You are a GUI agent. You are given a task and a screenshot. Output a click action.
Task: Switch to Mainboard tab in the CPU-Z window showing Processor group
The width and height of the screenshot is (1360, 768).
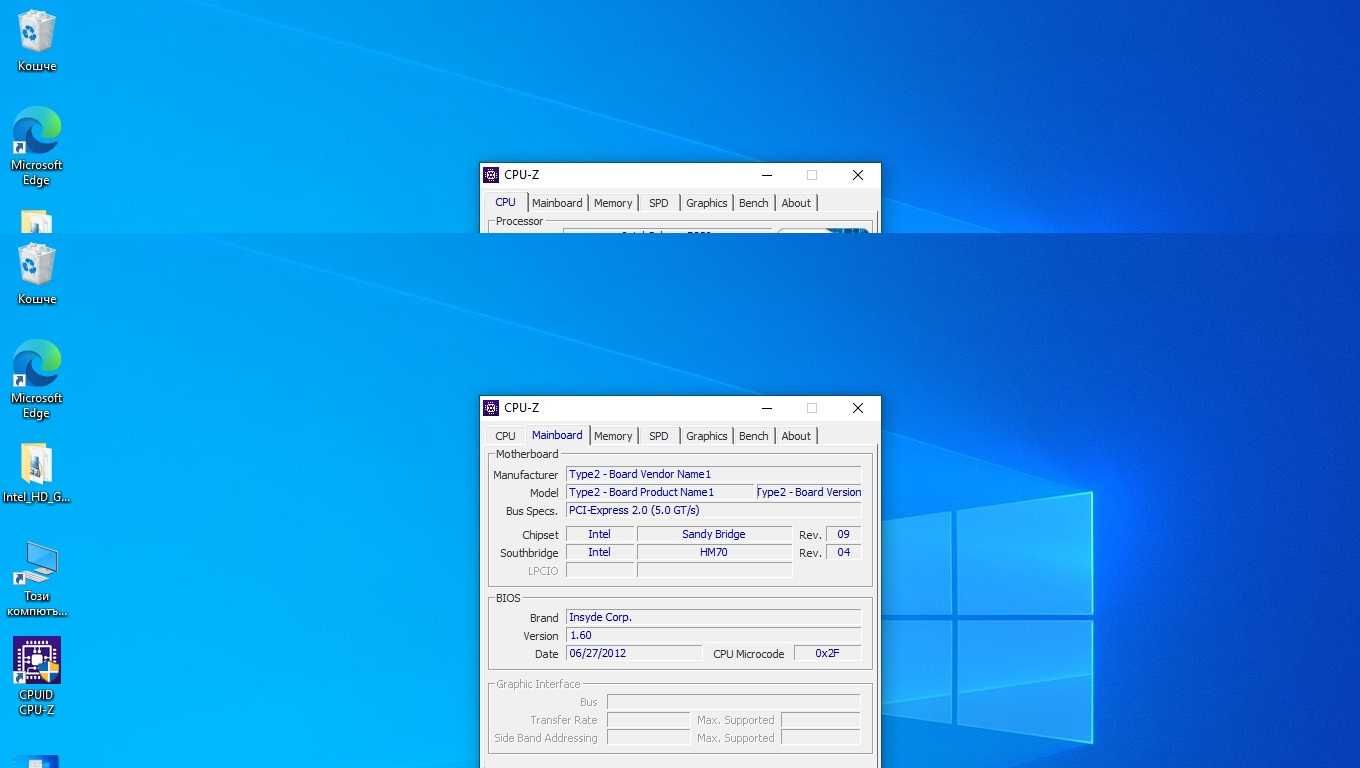[x=557, y=203]
